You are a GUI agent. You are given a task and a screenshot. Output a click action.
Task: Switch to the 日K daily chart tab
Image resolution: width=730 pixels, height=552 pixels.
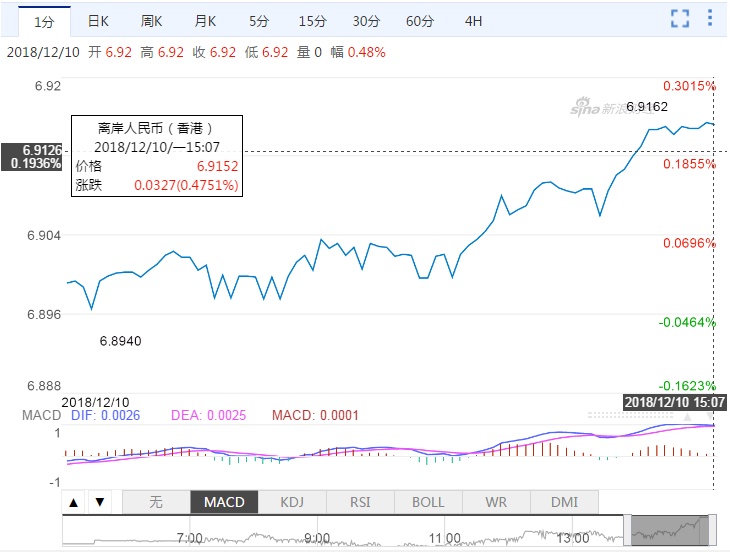[97, 20]
